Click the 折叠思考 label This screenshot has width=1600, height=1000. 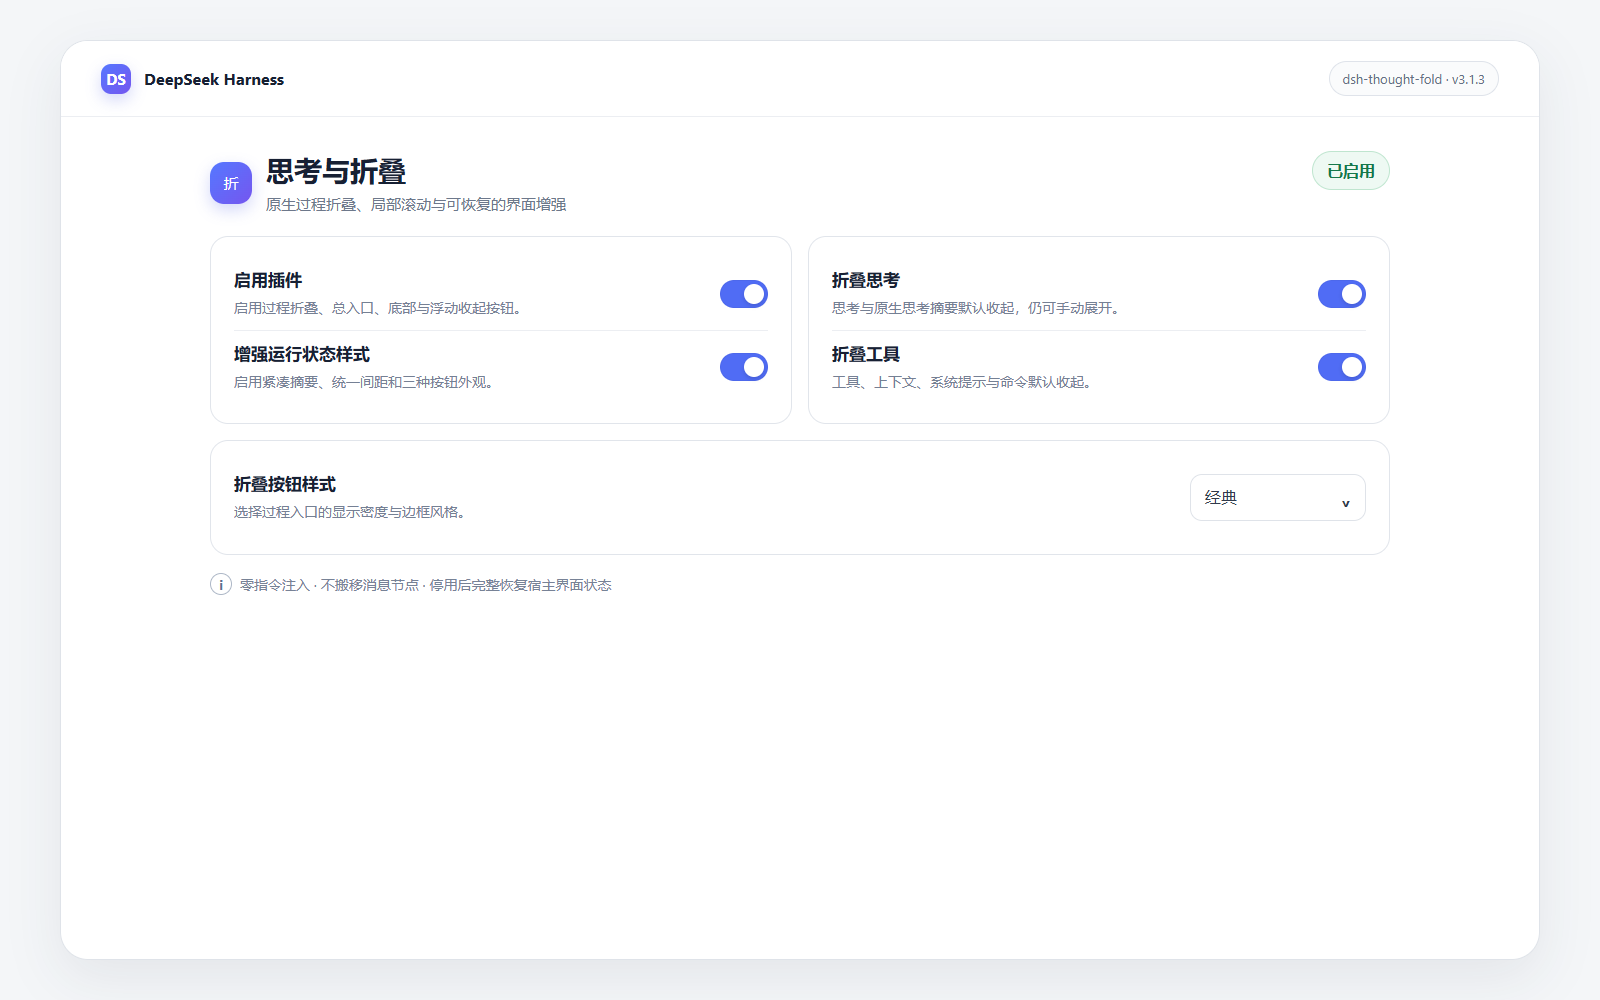pyautogui.click(x=866, y=281)
